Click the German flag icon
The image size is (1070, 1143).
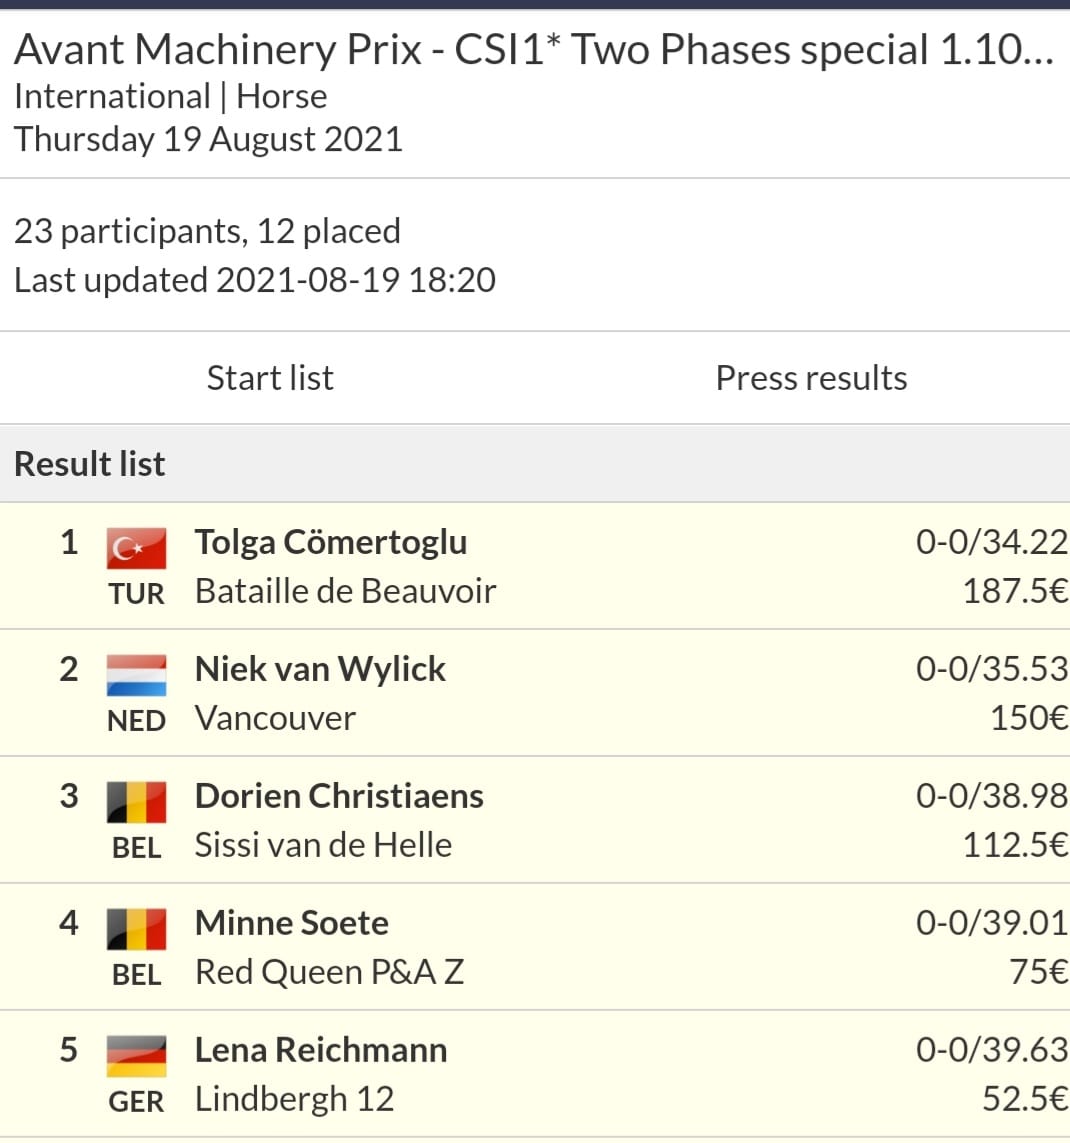point(136,1056)
